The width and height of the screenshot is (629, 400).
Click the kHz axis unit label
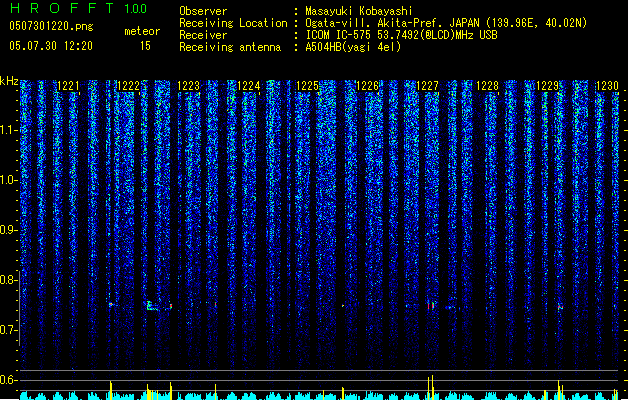(x=9, y=81)
